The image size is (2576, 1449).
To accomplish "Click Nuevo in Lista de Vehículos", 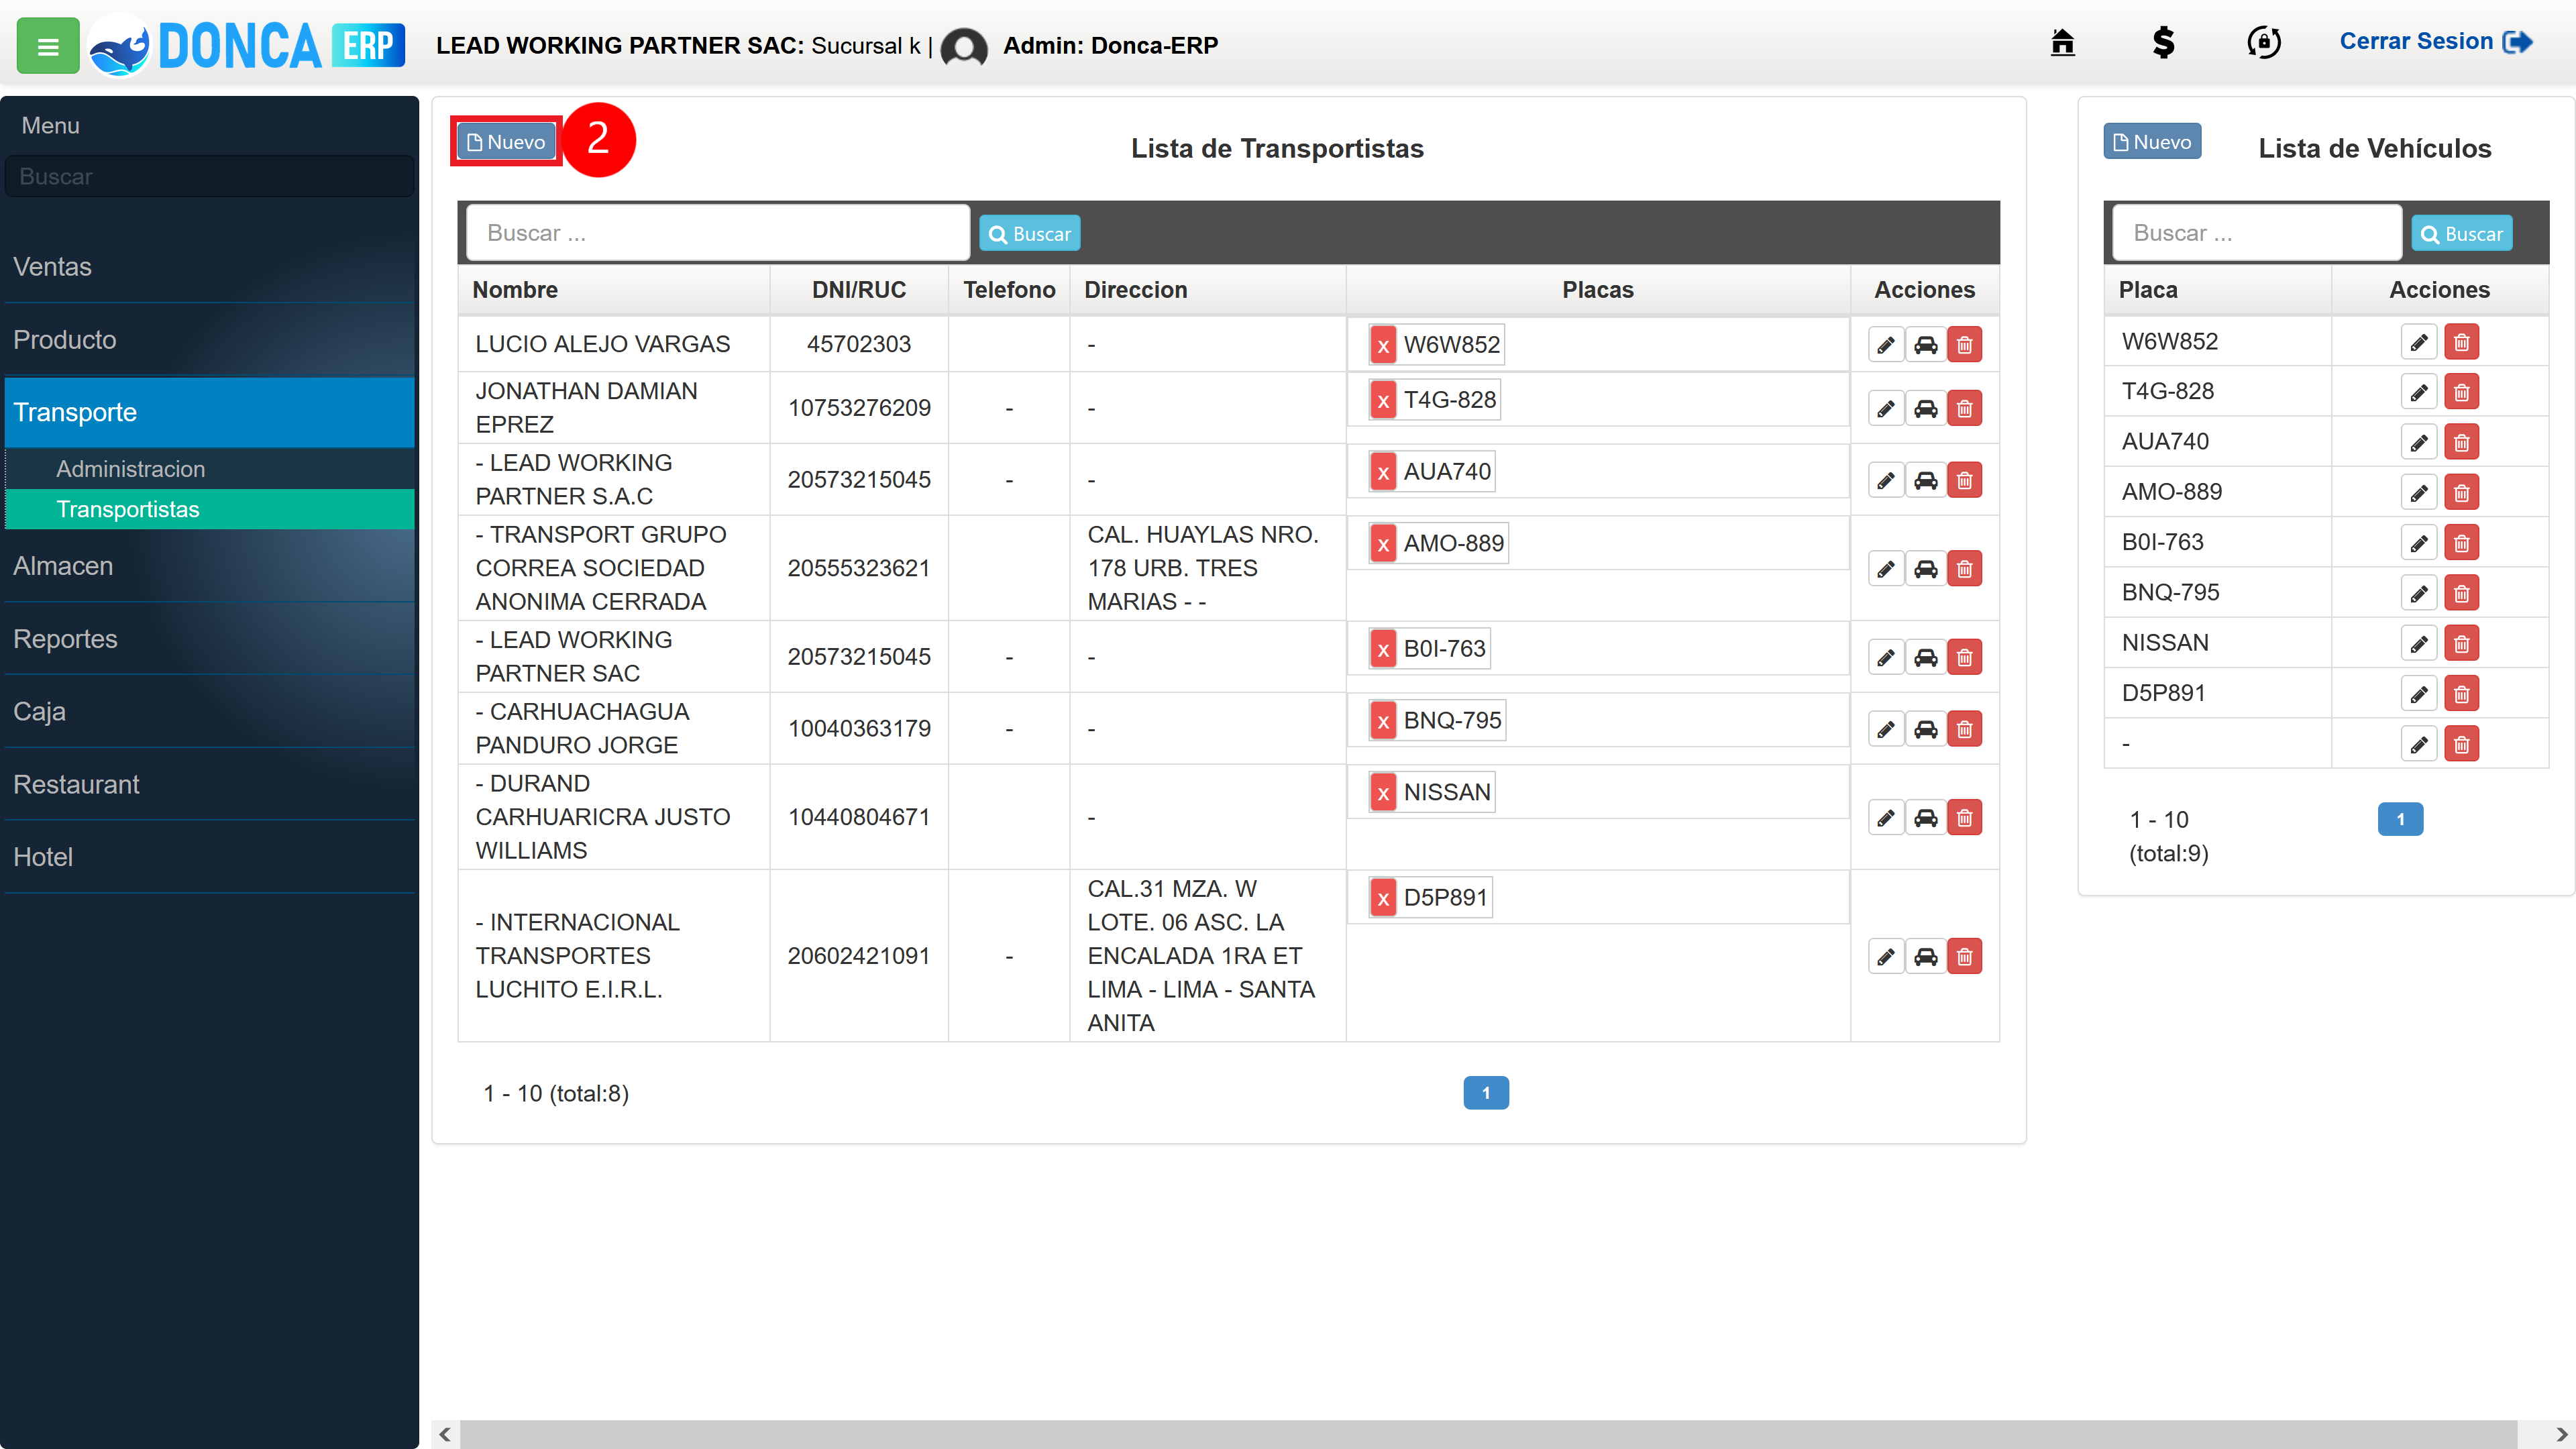I will point(2152,142).
